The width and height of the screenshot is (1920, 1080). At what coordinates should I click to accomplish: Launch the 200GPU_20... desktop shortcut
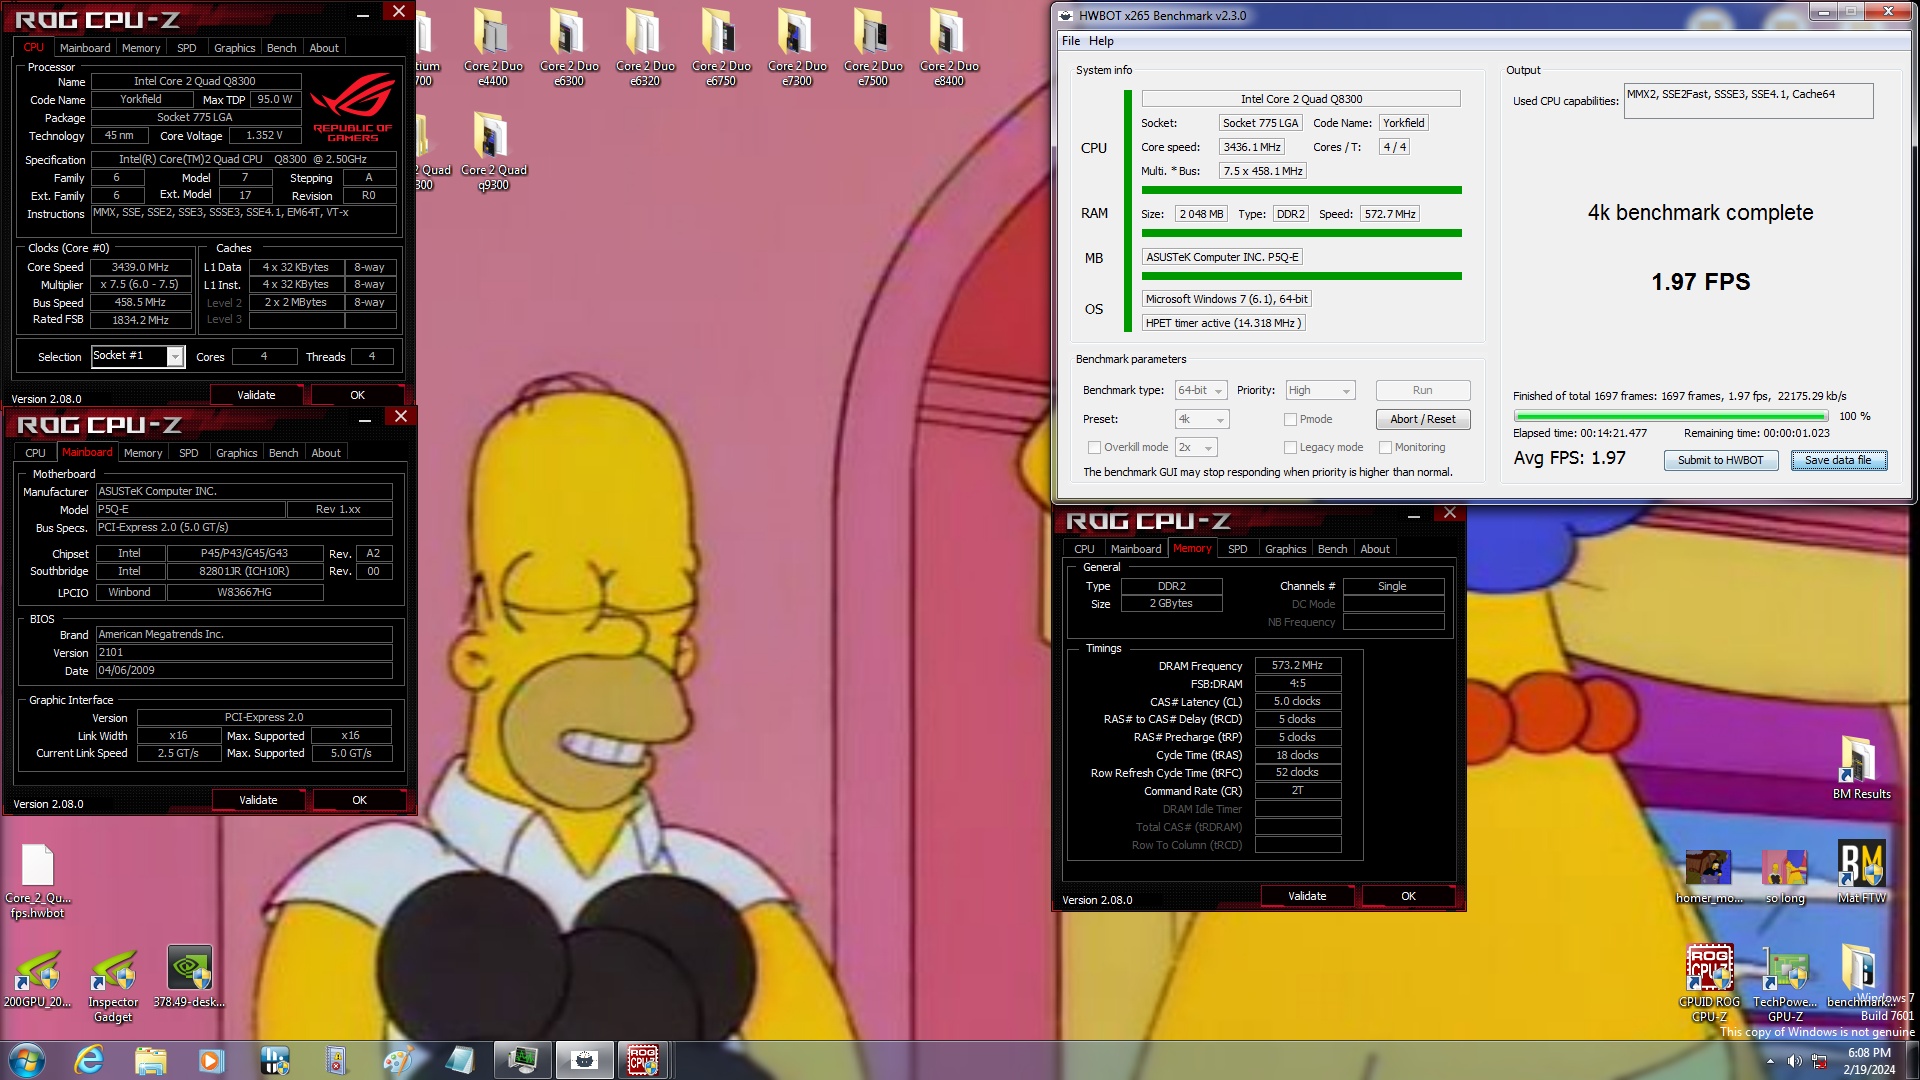(x=37, y=976)
